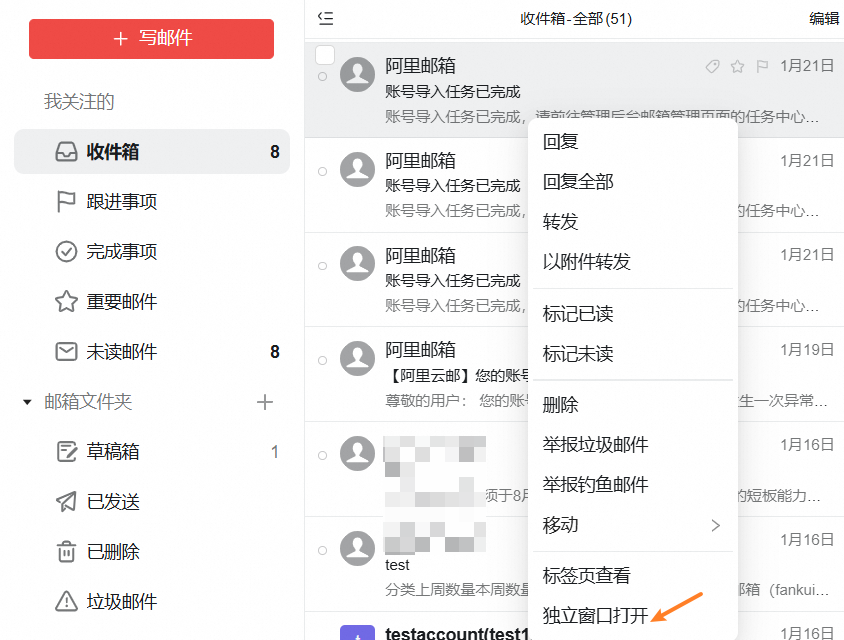844x640 pixels.
Task: Open the 垃圾邮件 folder label
Action: point(122,601)
